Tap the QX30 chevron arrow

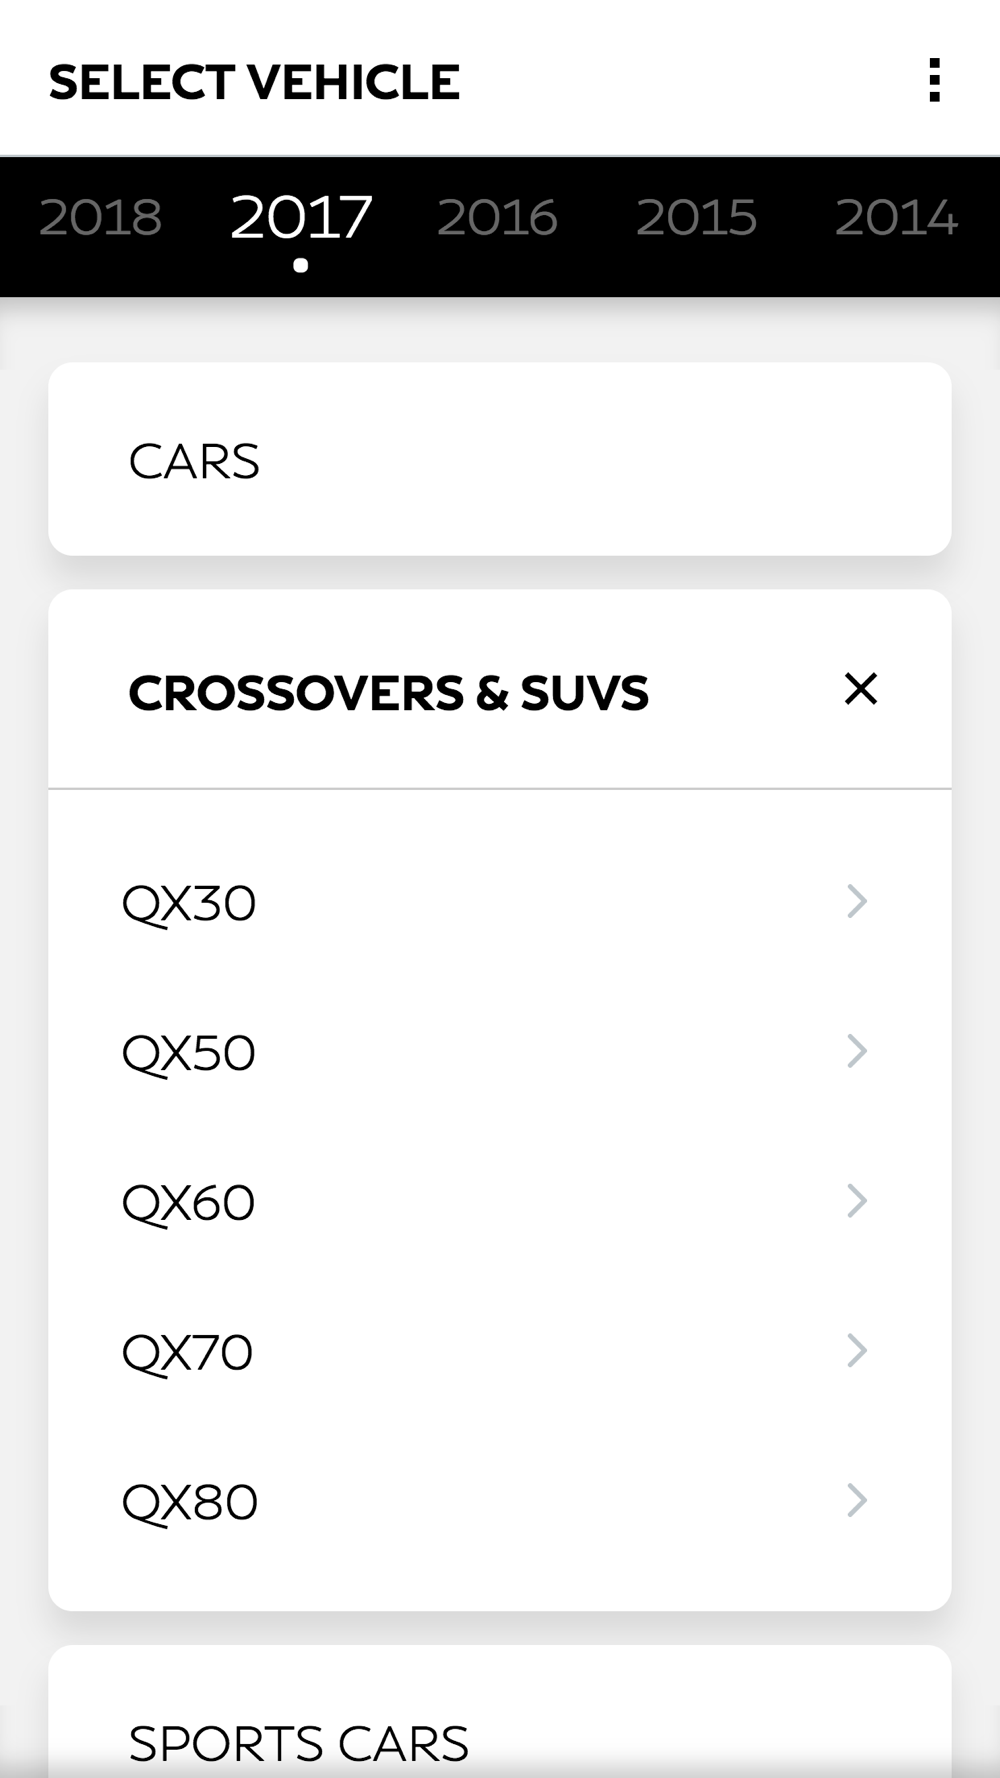[857, 901]
